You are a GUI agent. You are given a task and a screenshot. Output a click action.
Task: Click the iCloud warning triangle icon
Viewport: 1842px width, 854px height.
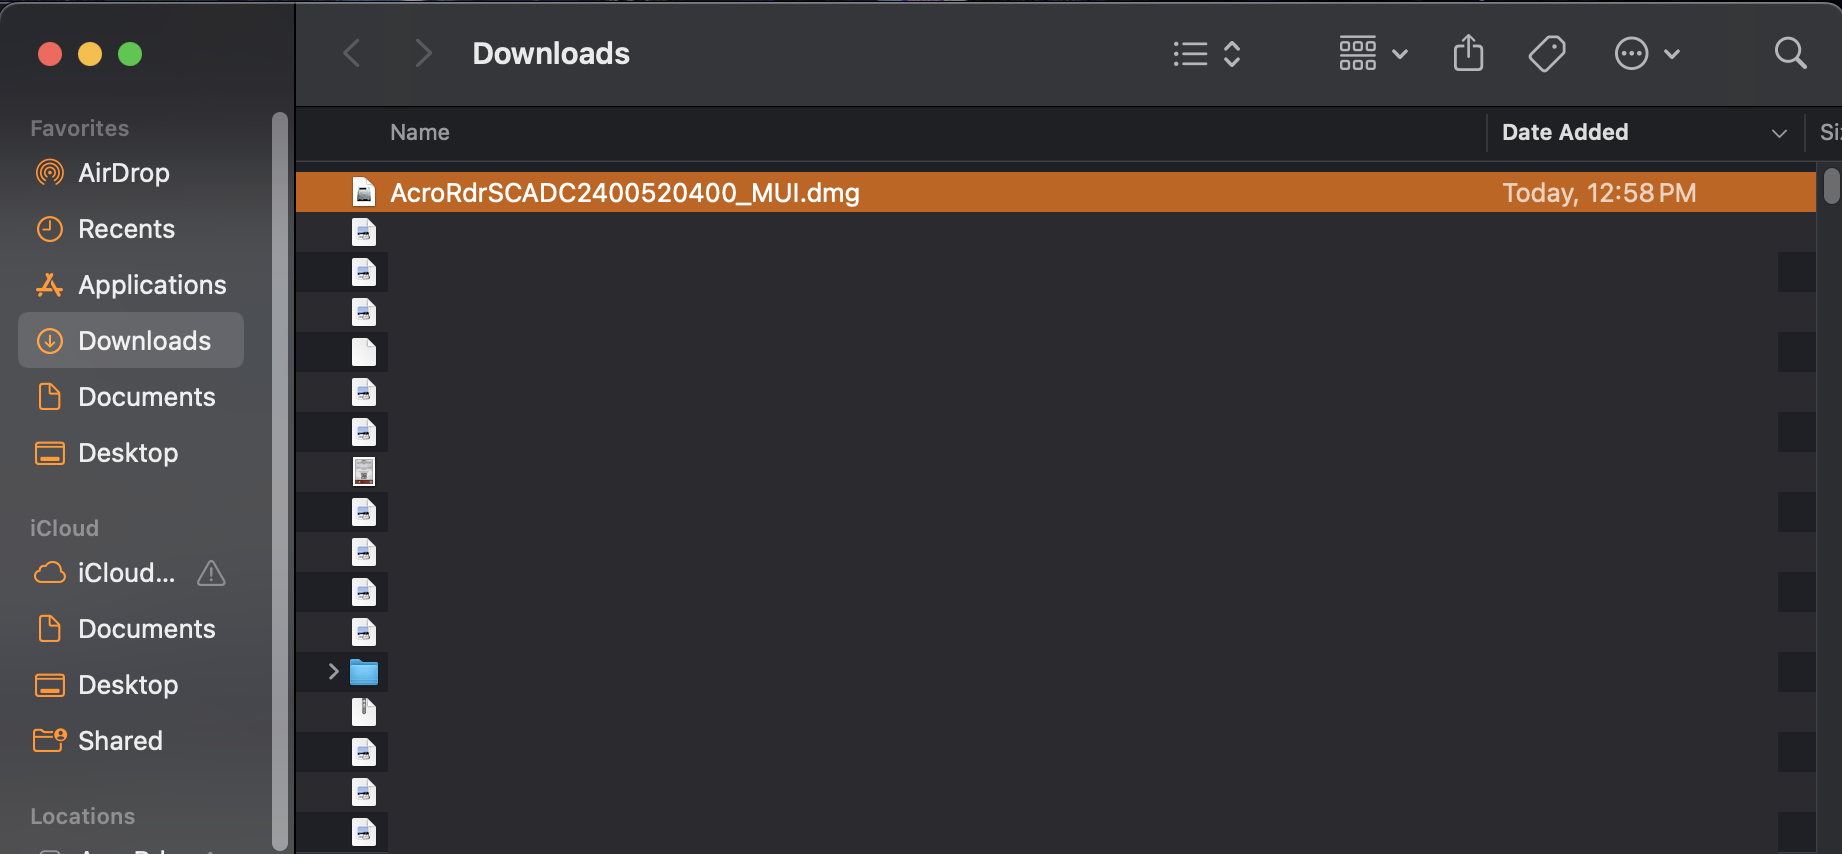click(x=211, y=573)
